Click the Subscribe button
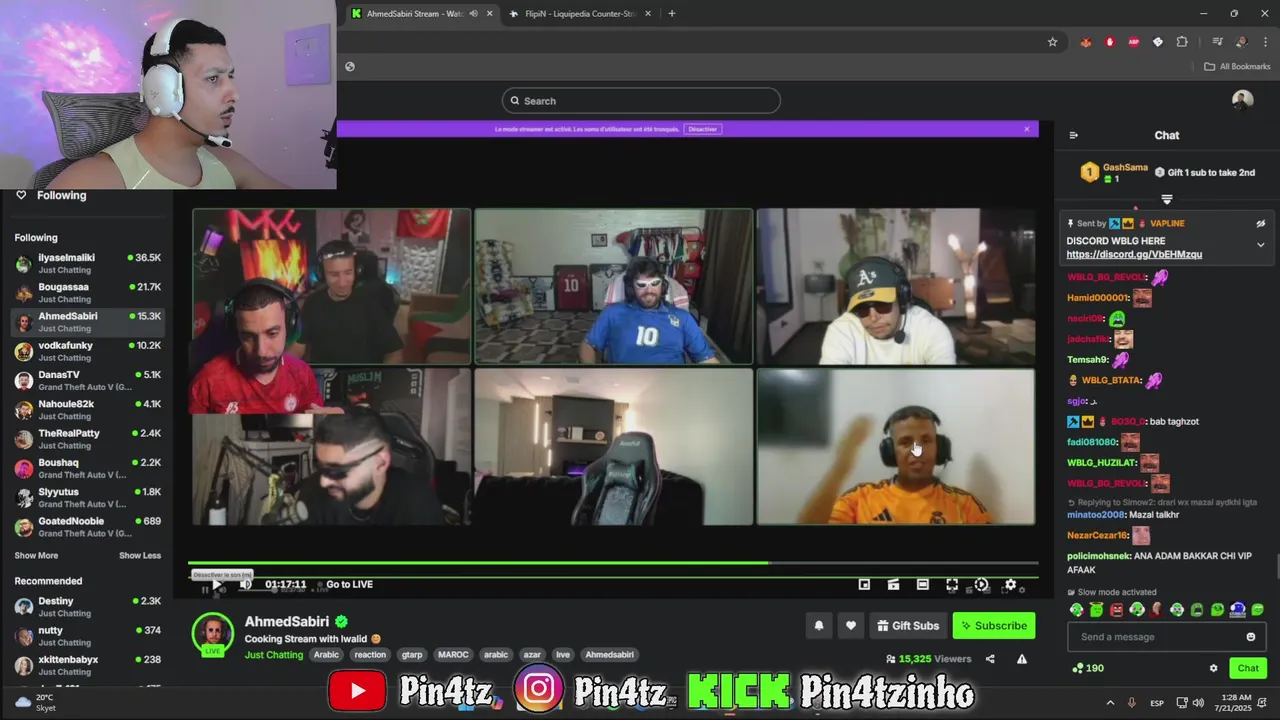Viewport: 1280px width, 720px height. point(994,626)
